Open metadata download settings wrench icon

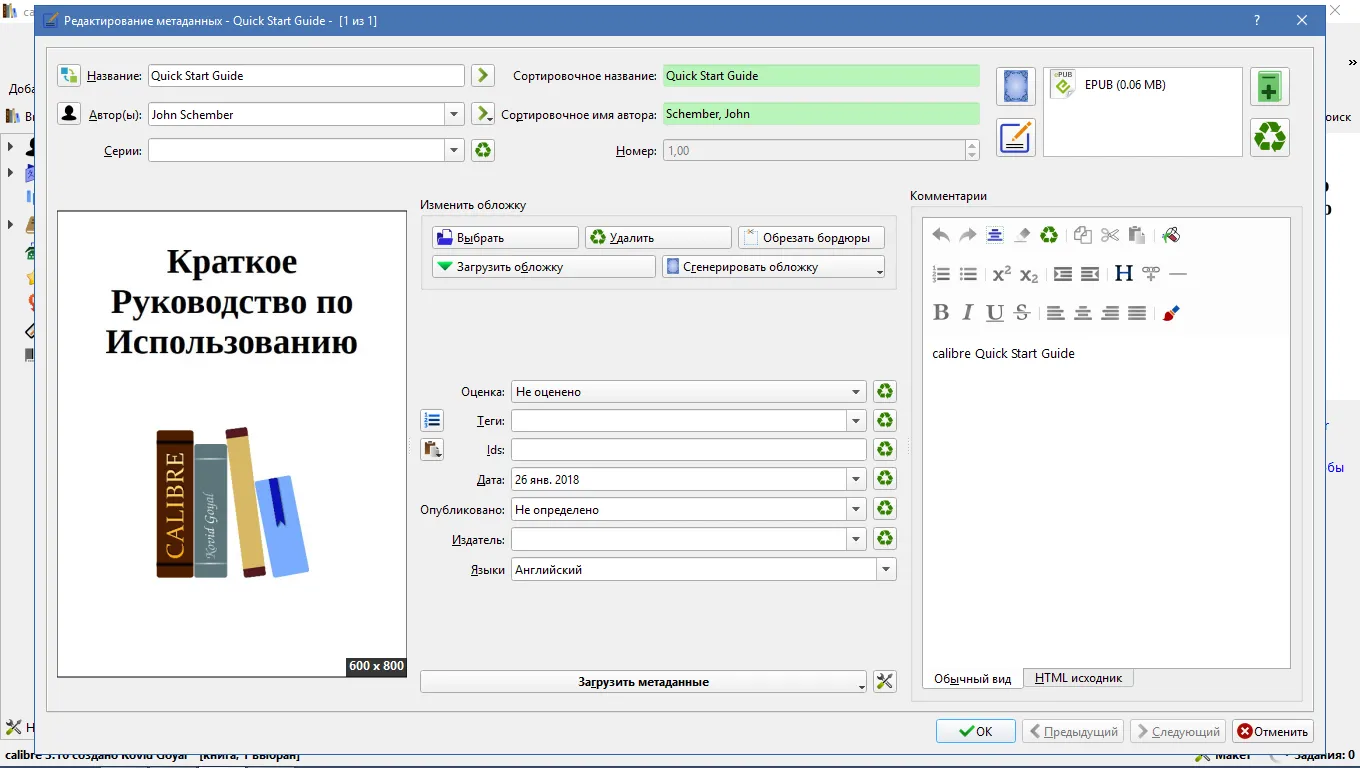click(x=884, y=682)
